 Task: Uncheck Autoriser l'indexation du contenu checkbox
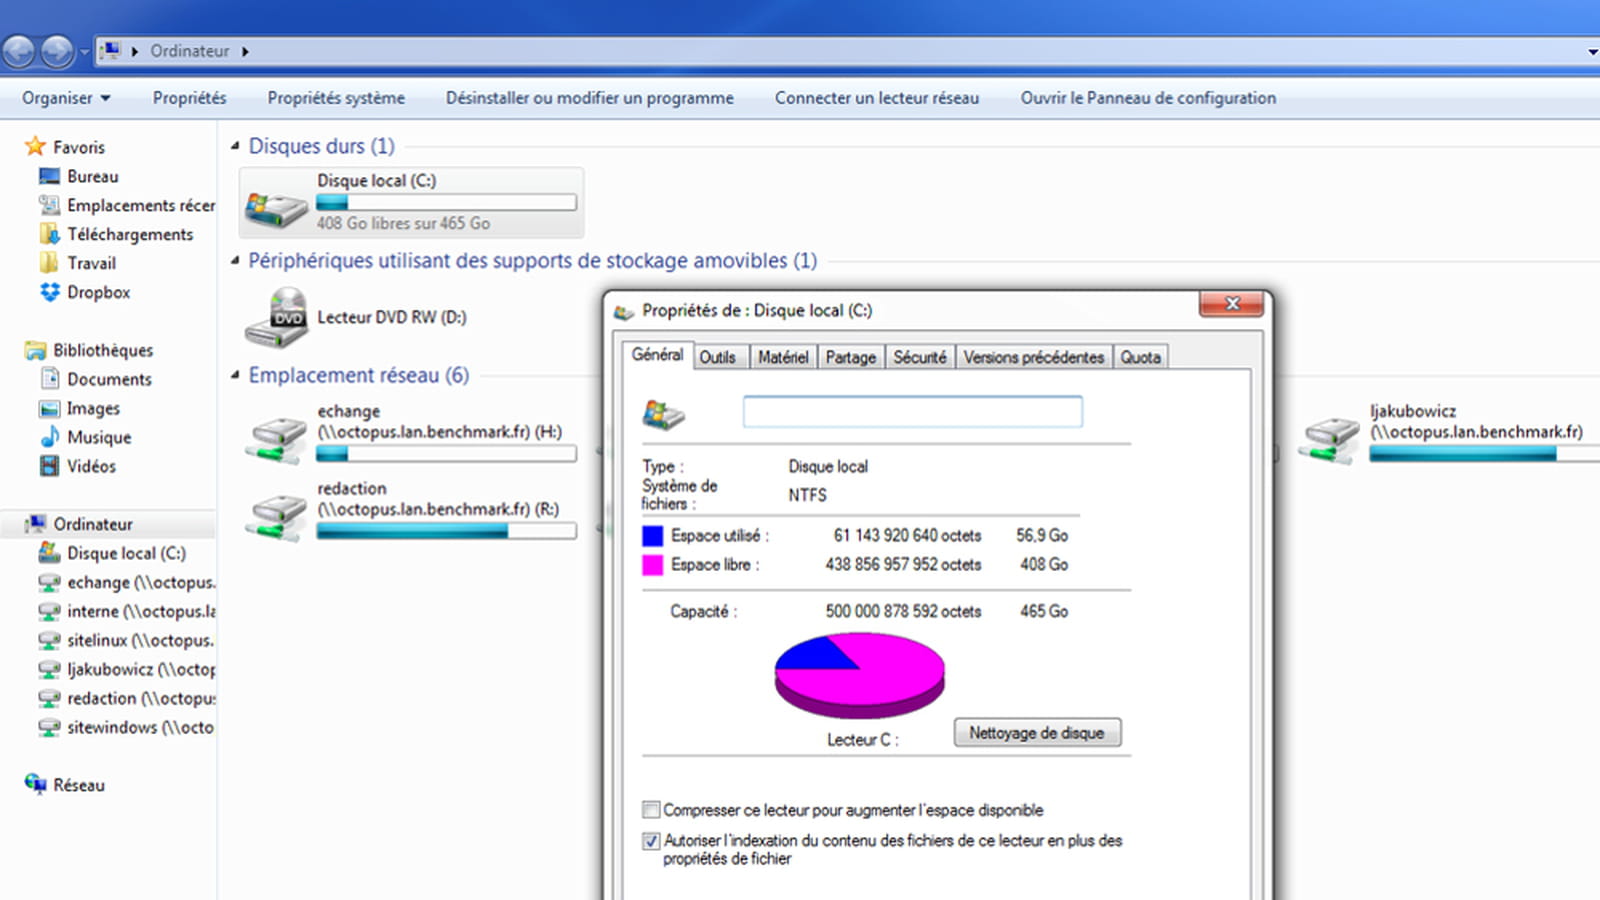coord(651,841)
